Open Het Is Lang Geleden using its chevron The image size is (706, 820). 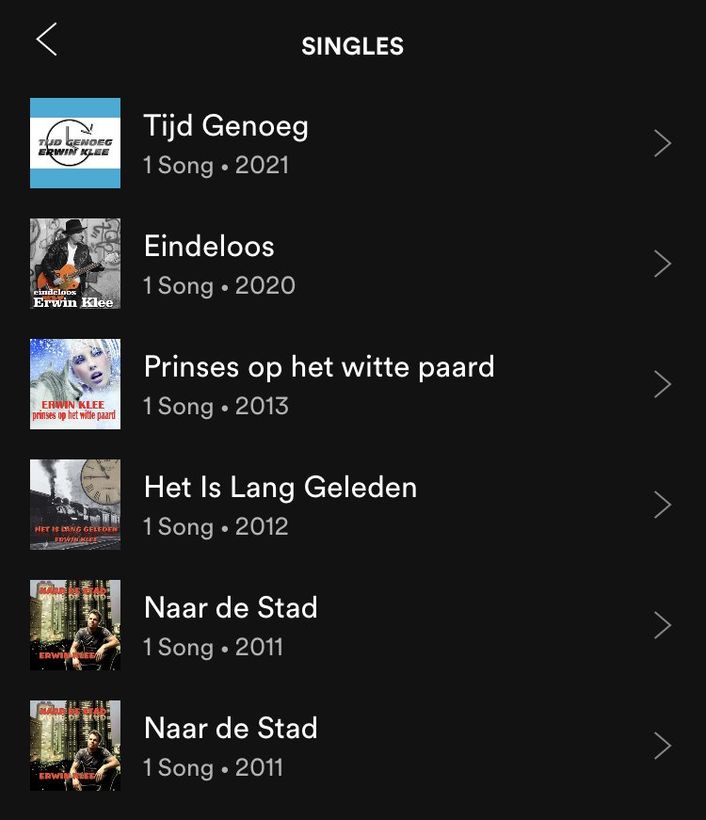(663, 505)
